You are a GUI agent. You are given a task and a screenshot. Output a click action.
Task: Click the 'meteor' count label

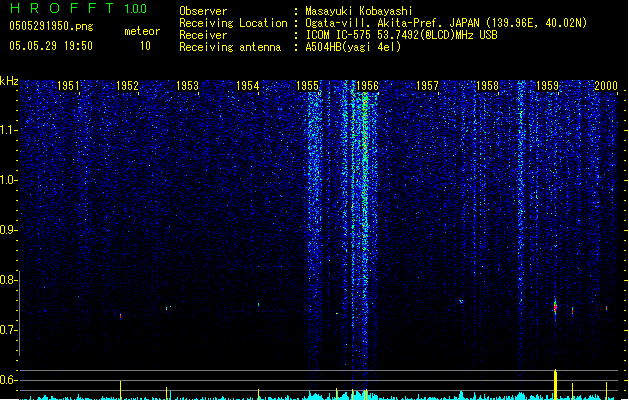tap(142, 31)
